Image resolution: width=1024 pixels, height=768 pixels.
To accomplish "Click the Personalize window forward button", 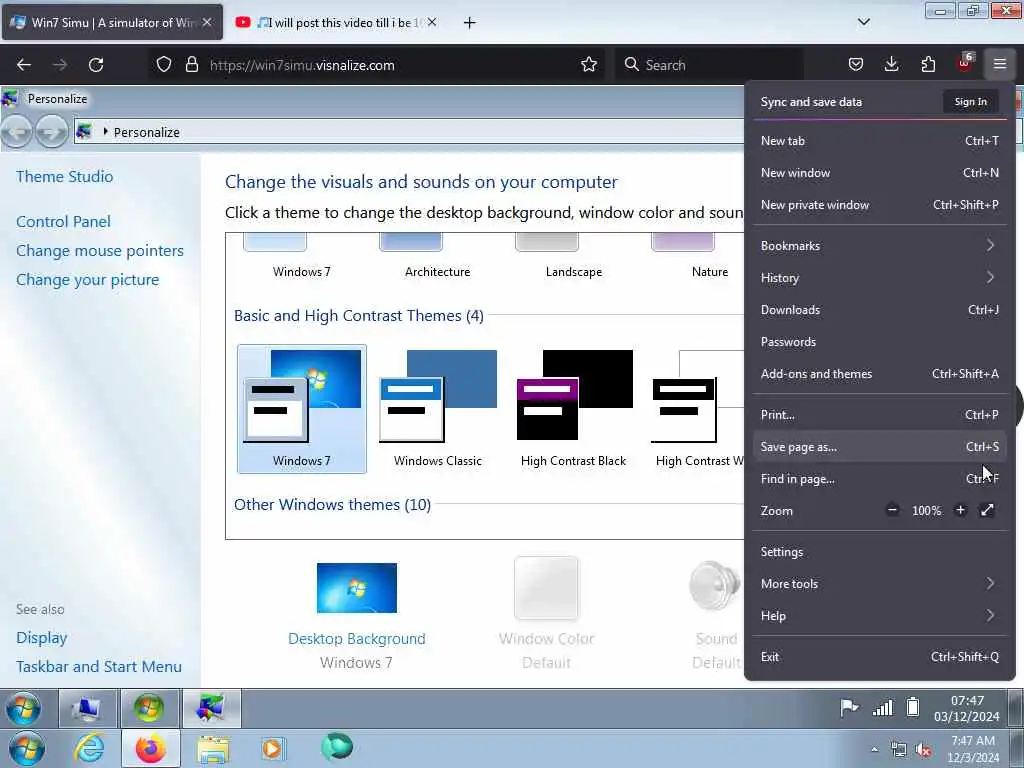I will tap(52, 132).
